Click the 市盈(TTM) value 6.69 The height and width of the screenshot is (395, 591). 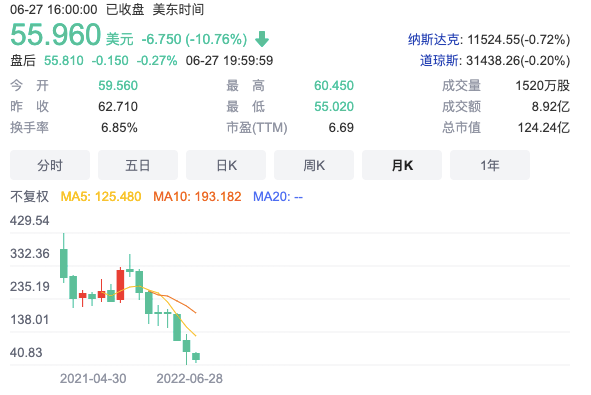(341, 128)
